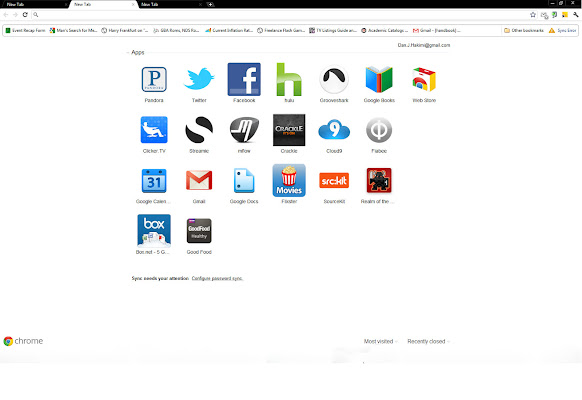Bookmark this page with the star icon
This screenshot has width=582, height=400.
tap(533, 15)
